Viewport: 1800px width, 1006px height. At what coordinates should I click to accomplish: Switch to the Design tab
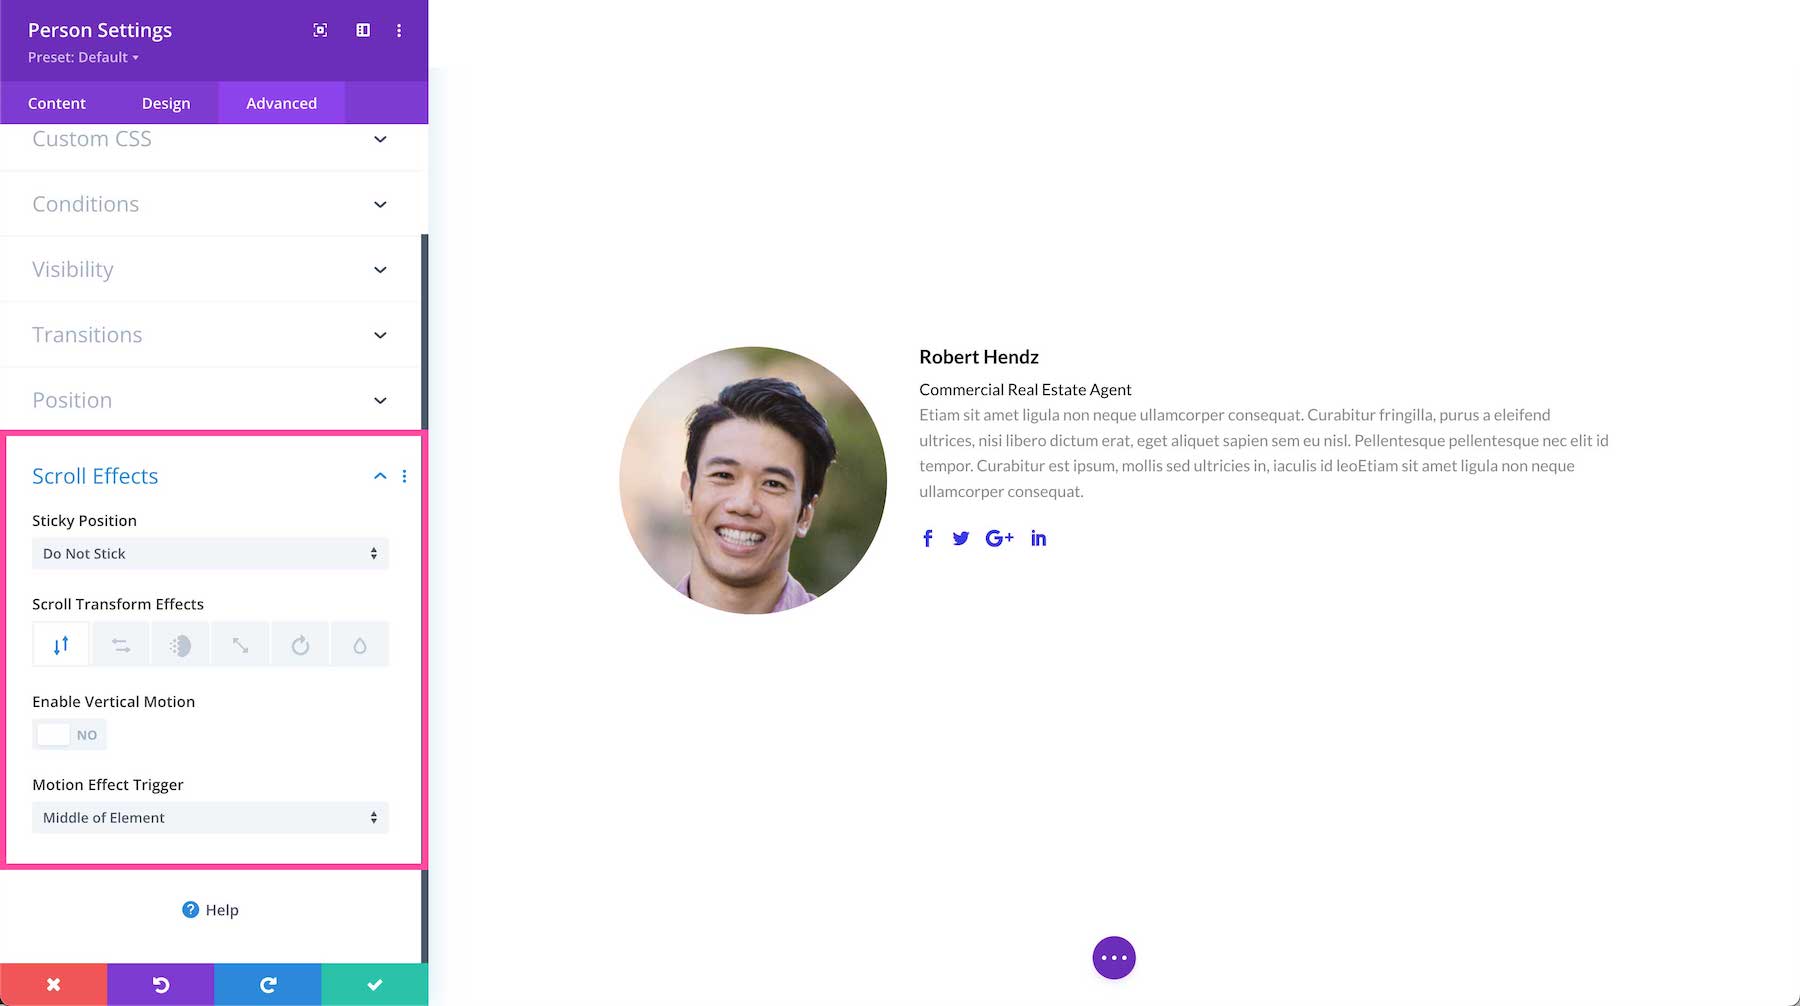(166, 103)
